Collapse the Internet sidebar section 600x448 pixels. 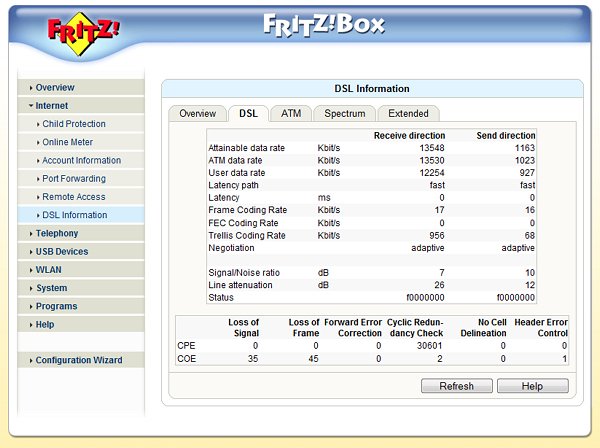click(52, 106)
